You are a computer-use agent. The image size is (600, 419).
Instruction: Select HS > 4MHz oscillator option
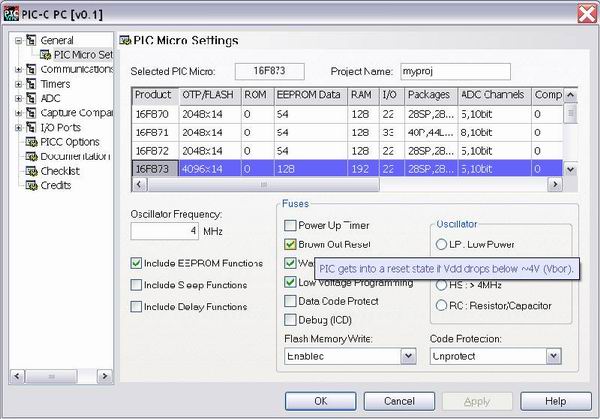(441, 285)
